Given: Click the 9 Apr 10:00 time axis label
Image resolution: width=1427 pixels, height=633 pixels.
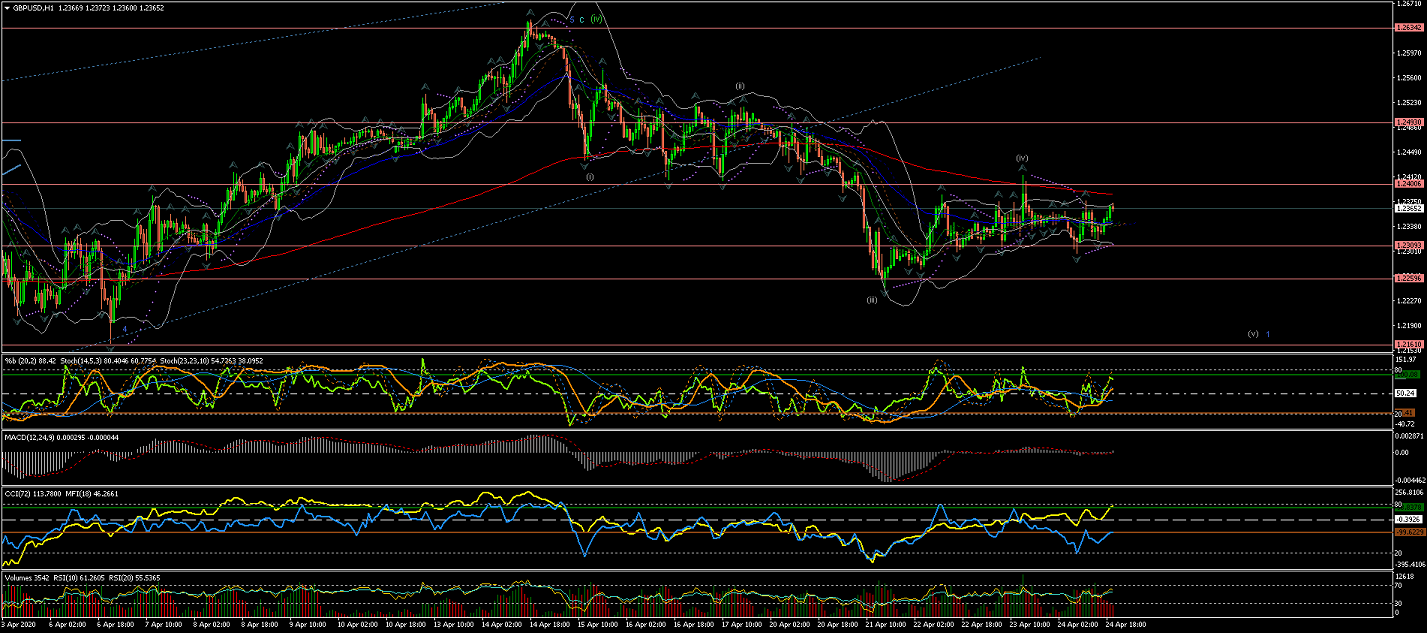Looking at the screenshot, I should [x=308, y=624].
